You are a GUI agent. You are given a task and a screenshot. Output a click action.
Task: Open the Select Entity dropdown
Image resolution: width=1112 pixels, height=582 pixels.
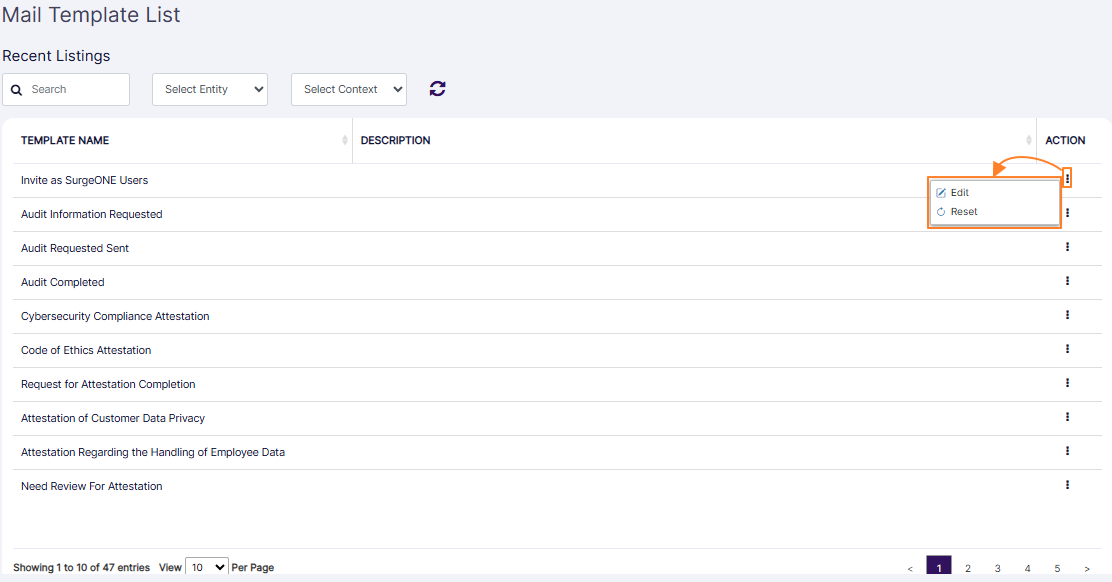(209, 89)
